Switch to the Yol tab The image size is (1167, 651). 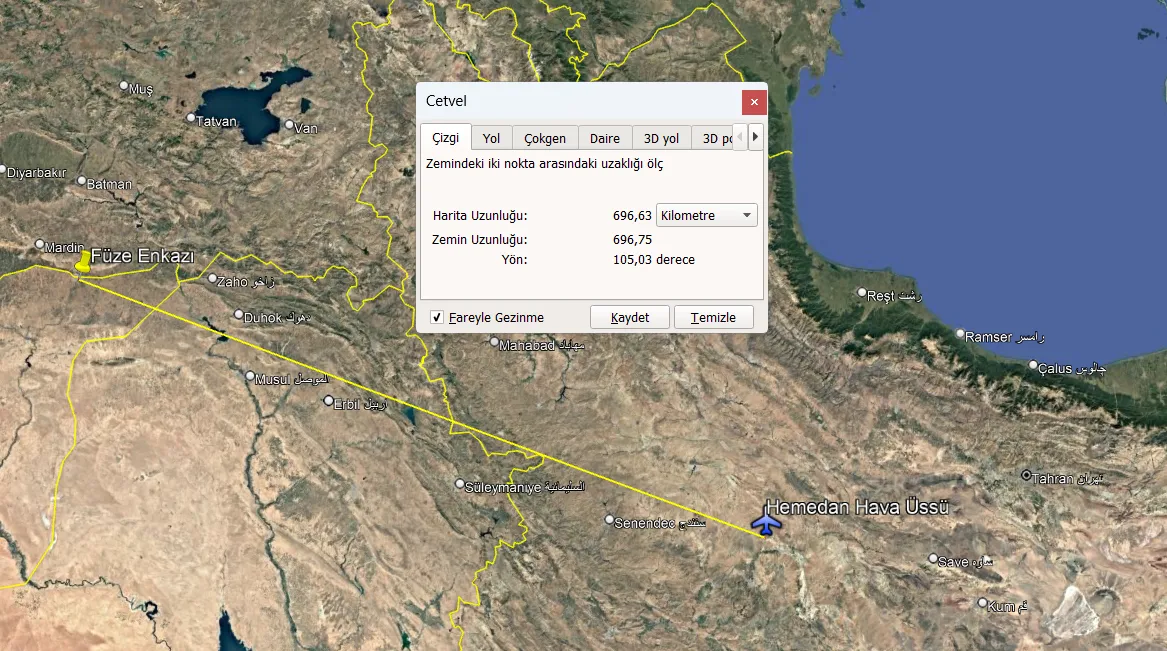pyautogui.click(x=491, y=138)
